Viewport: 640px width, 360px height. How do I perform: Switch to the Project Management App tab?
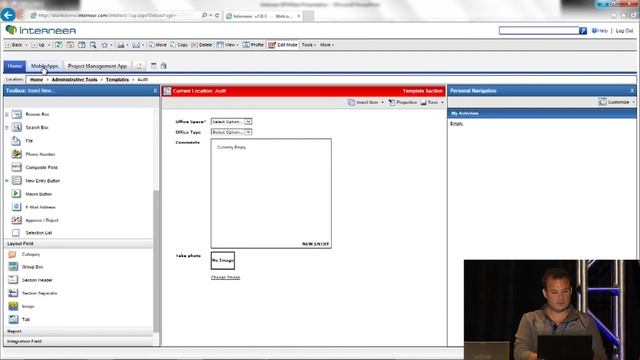[98, 66]
